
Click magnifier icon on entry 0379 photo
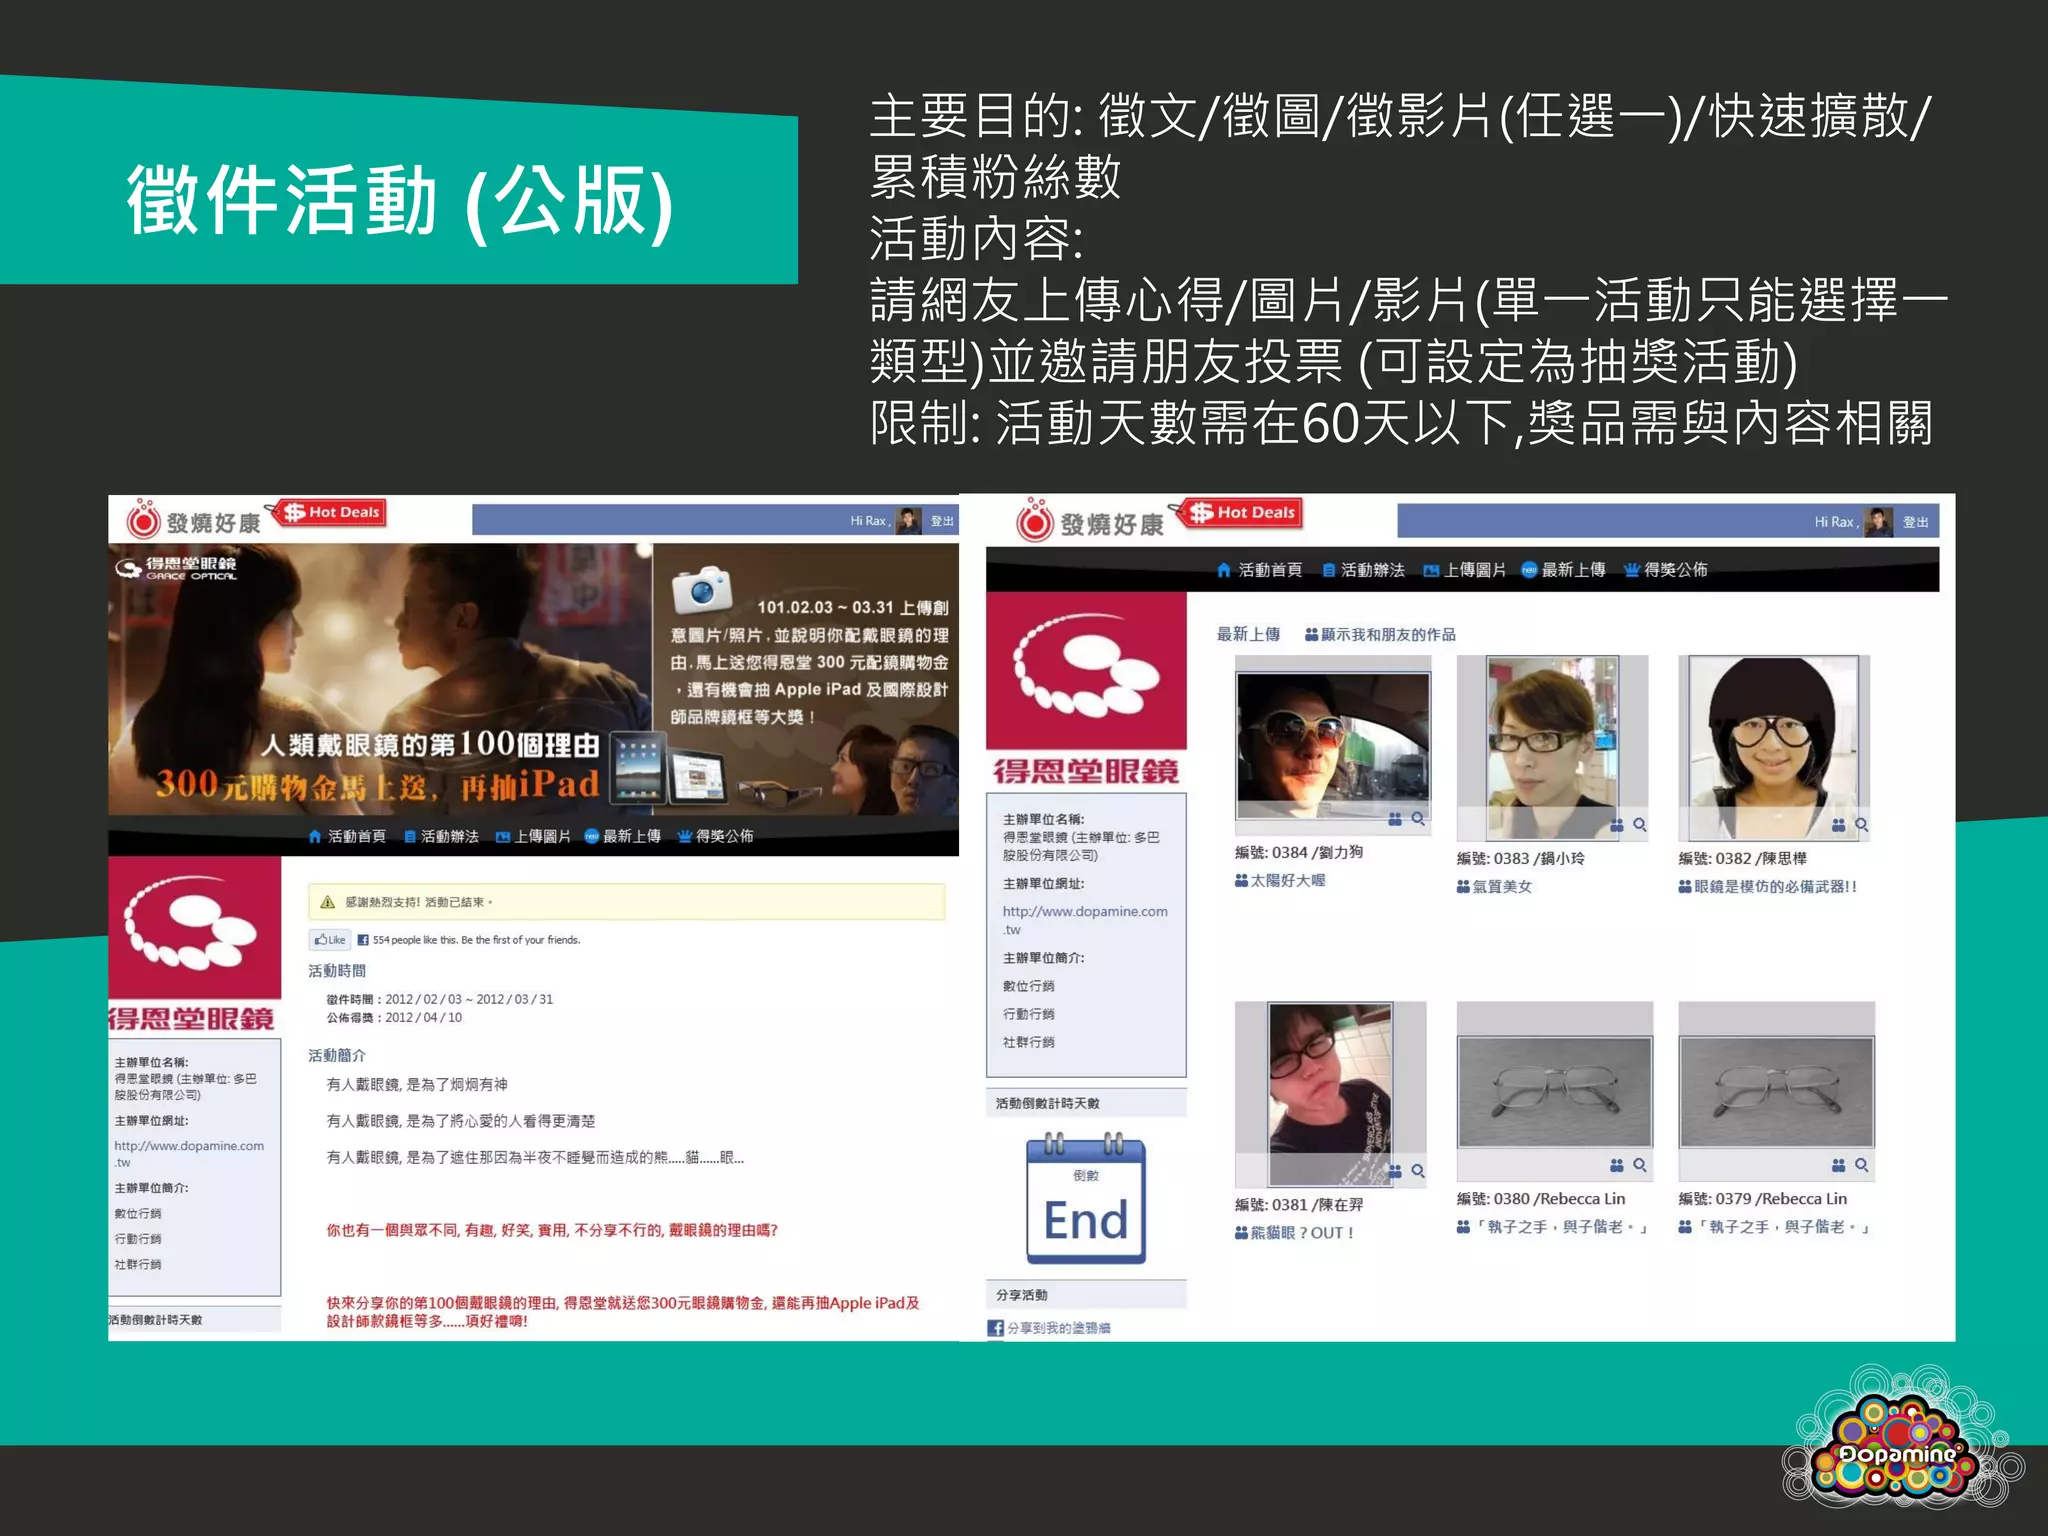pos(1862,1165)
